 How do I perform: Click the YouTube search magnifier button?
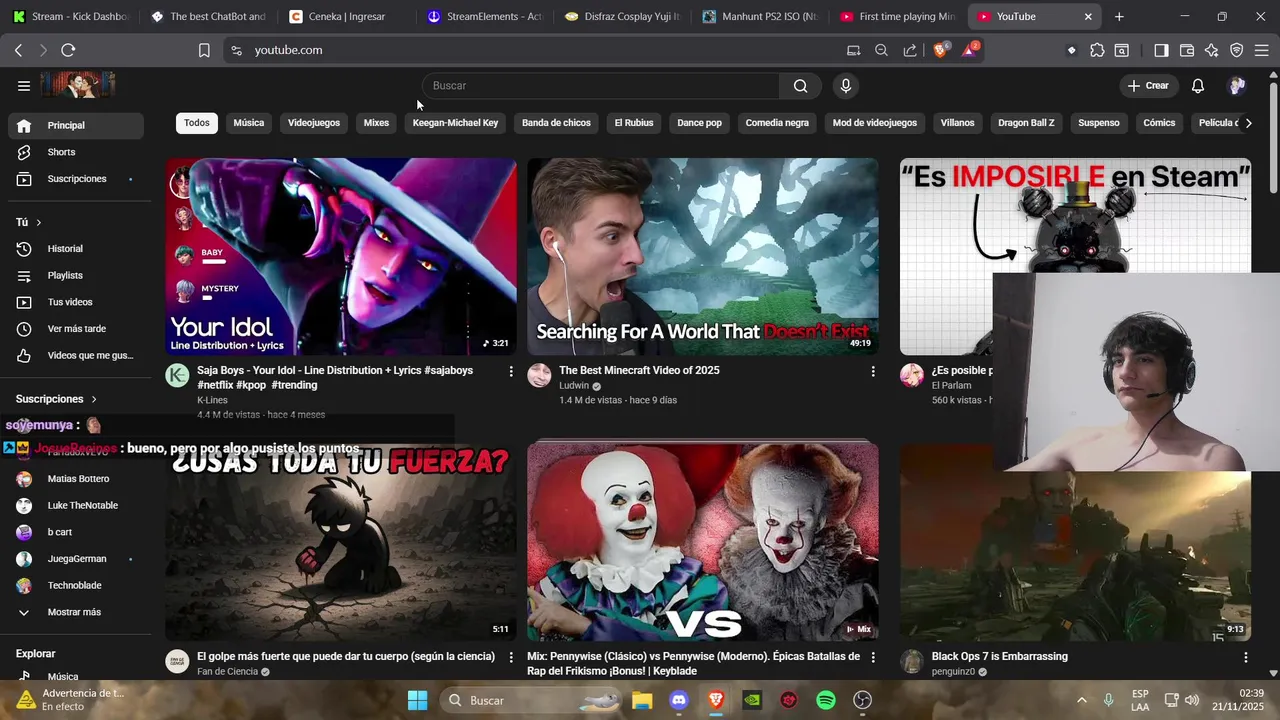tap(800, 86)
